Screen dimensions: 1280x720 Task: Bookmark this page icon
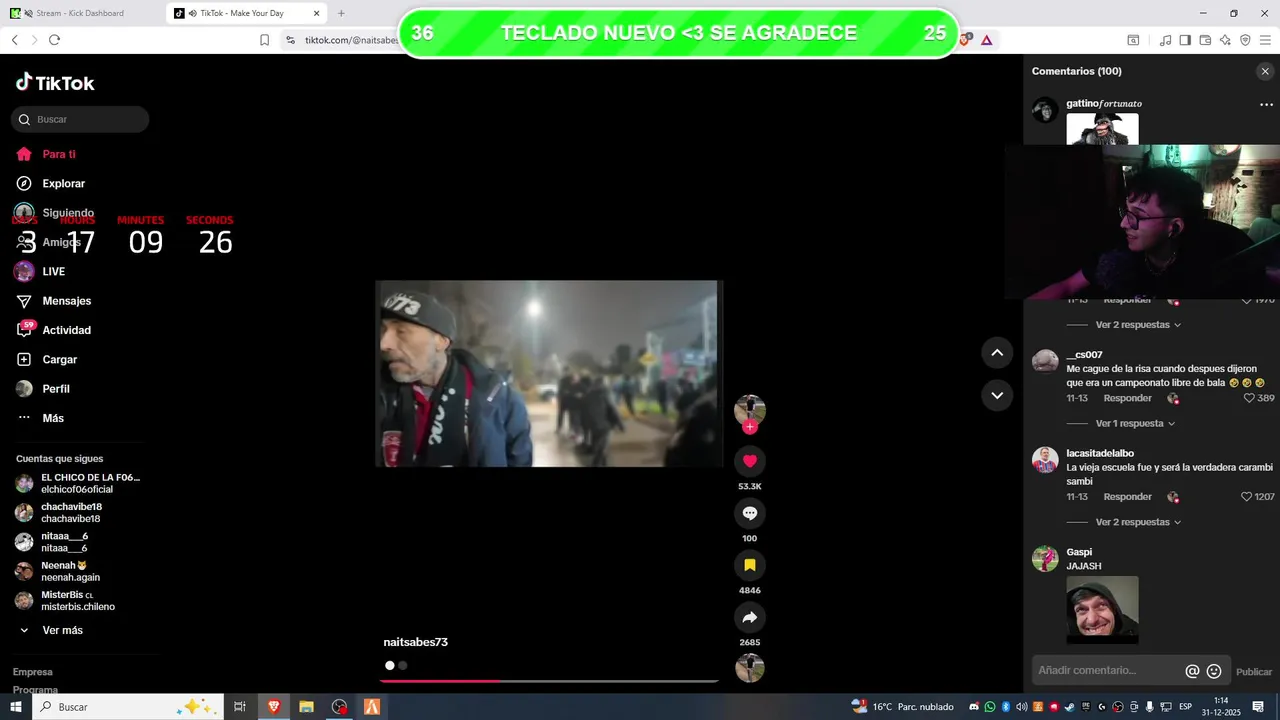pyautogui.click(x=264, y=40)
